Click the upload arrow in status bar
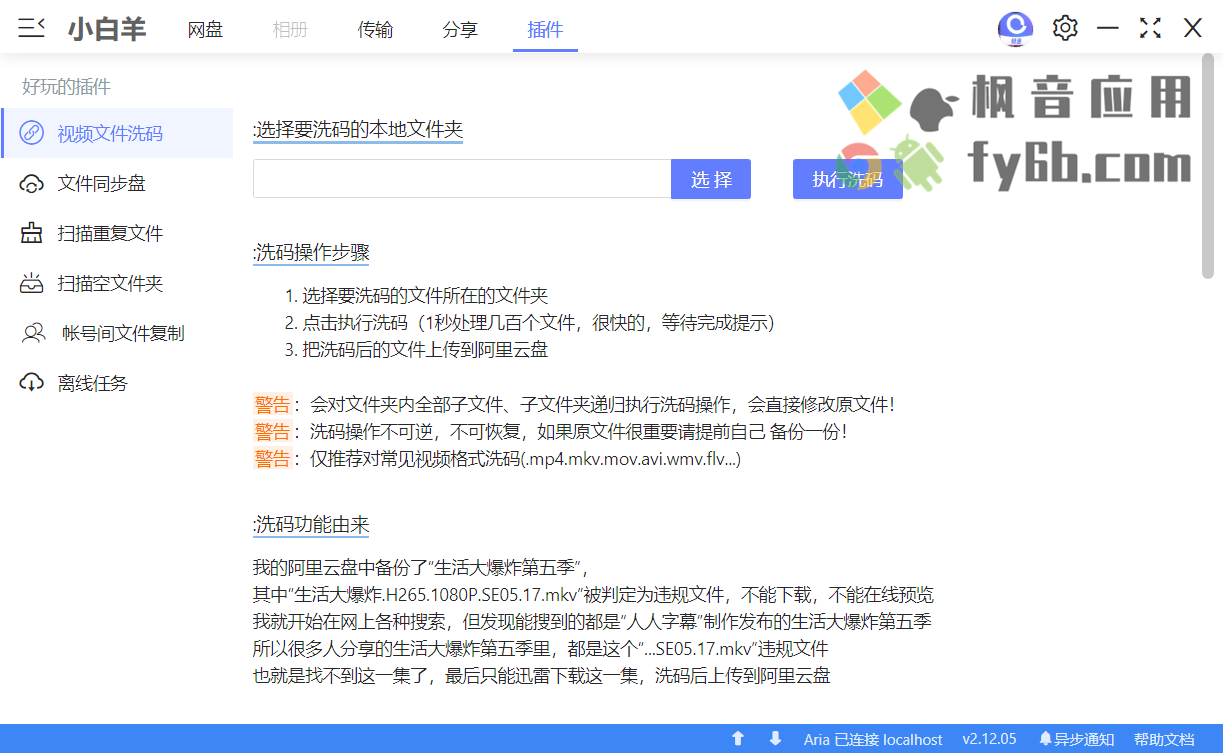The height and width of the screenshot is (753, 1223). [738, 739]
